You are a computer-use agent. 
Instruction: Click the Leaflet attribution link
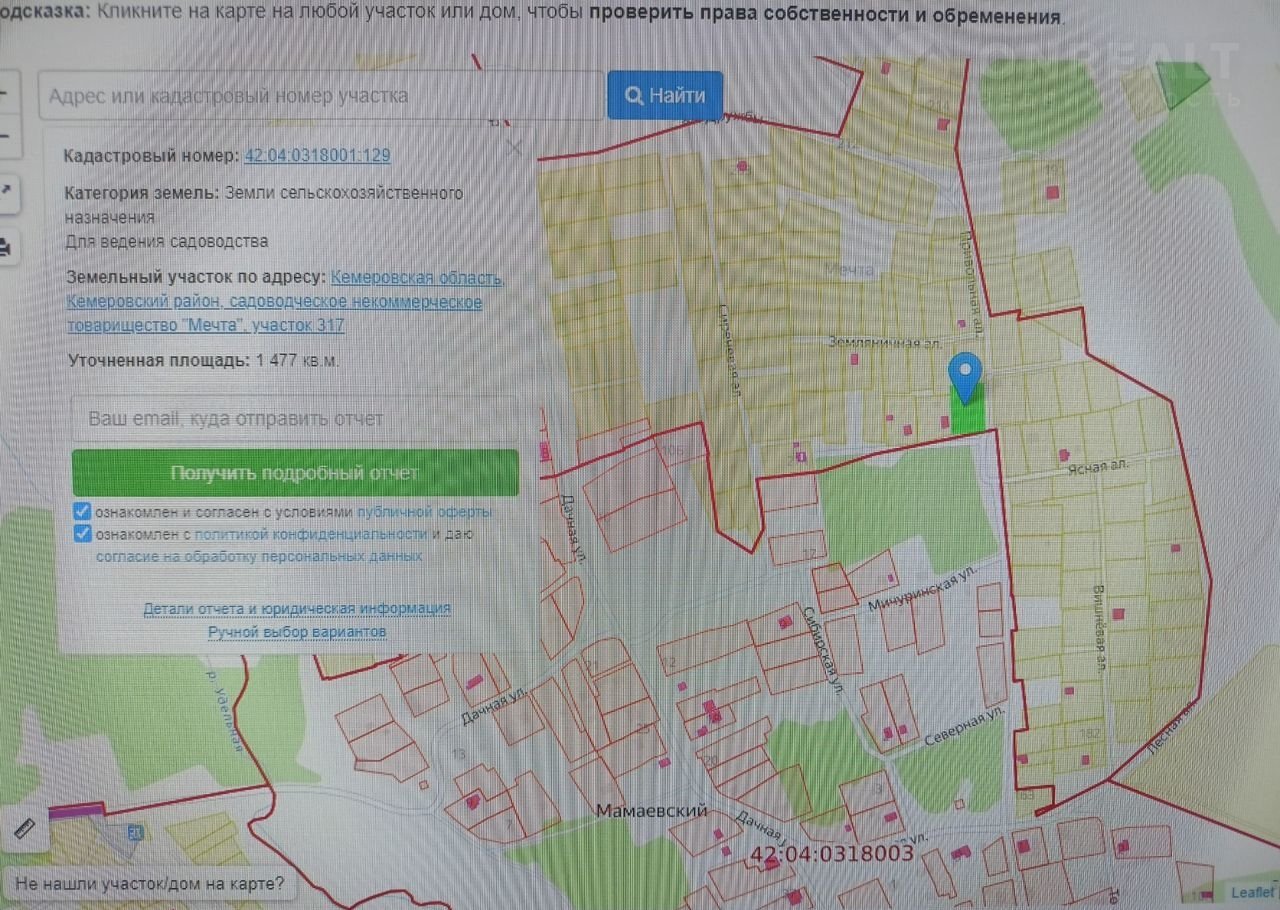[1252, 893]
